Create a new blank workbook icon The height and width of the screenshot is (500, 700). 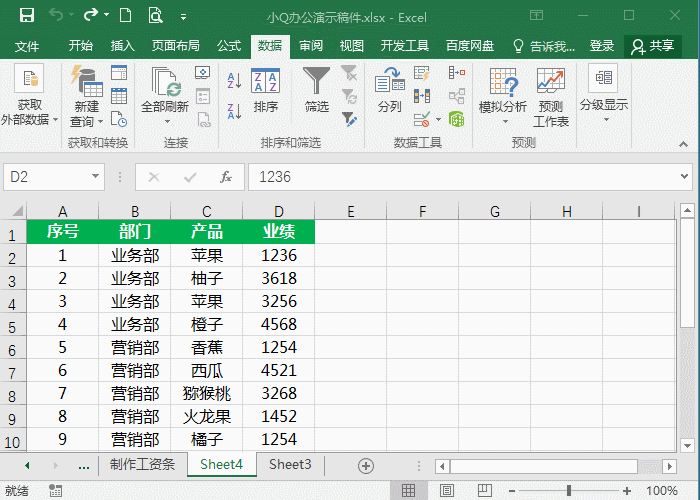tap(126, 16)
